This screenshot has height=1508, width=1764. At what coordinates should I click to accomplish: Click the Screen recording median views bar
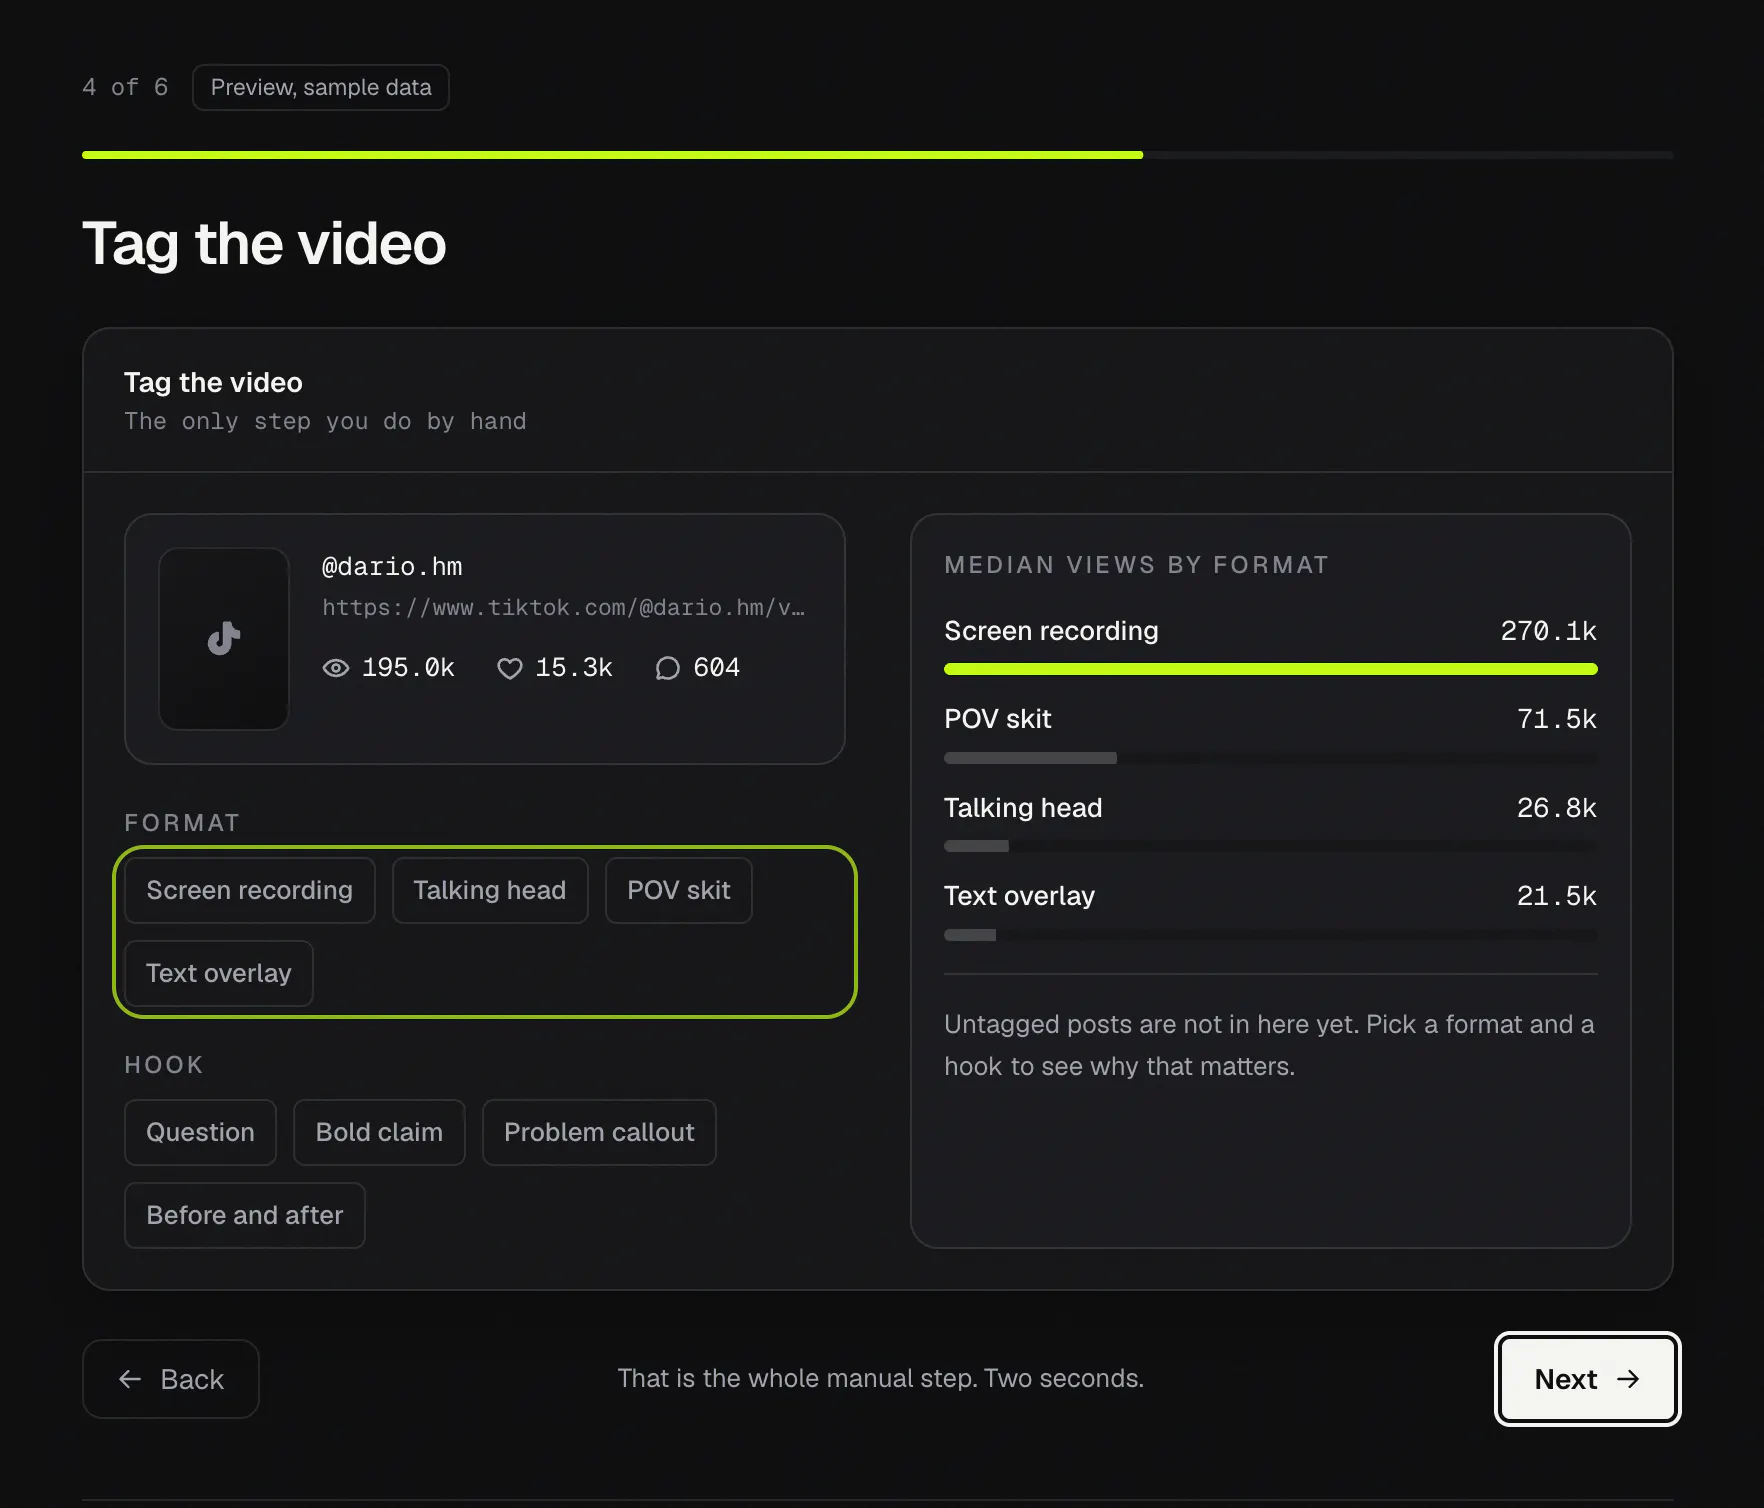[1271, 669]
